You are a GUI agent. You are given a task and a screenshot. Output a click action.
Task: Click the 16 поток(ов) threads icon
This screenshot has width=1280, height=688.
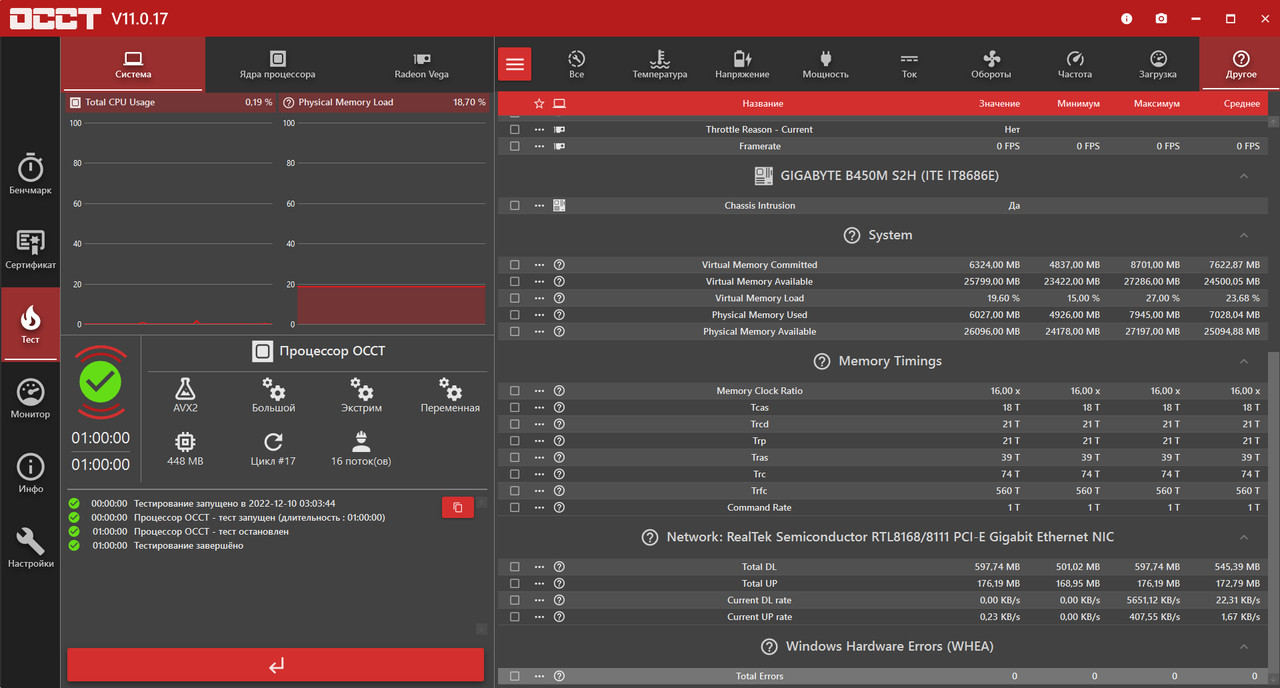click(x=361, y=442)
